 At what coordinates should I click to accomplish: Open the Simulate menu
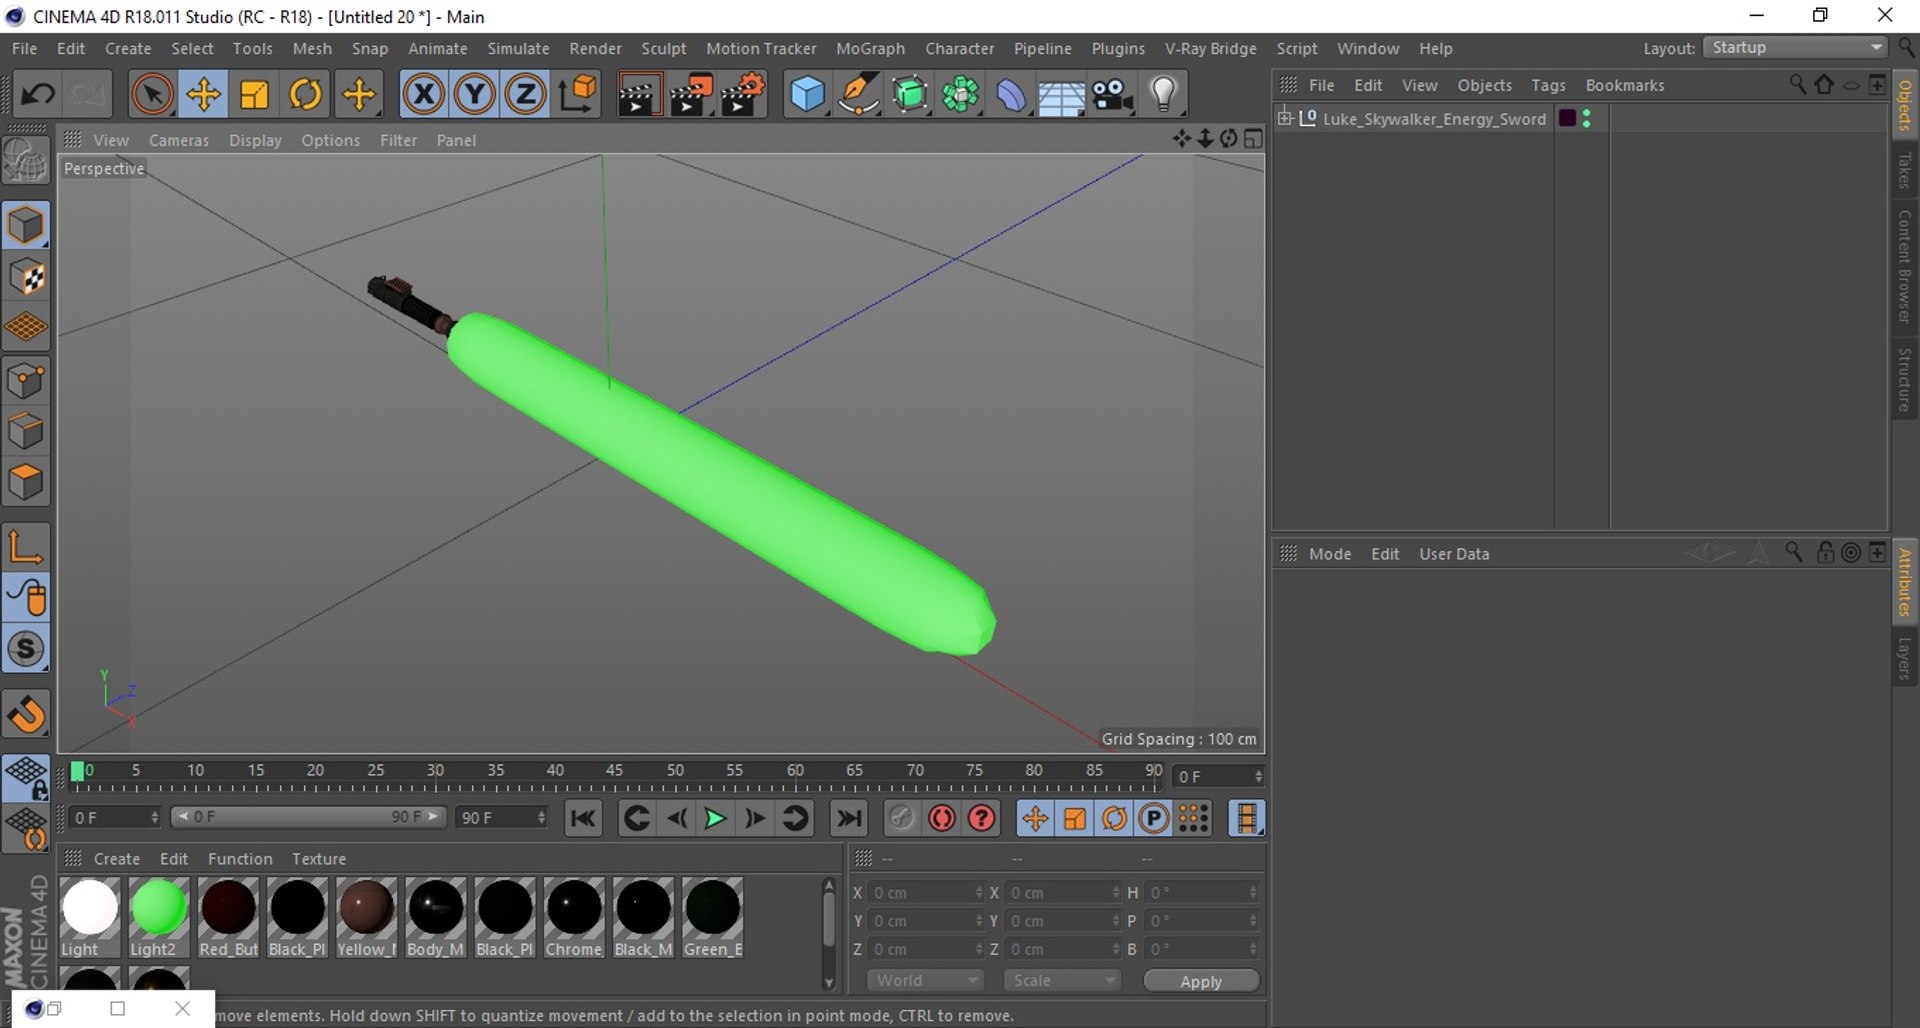518,48
